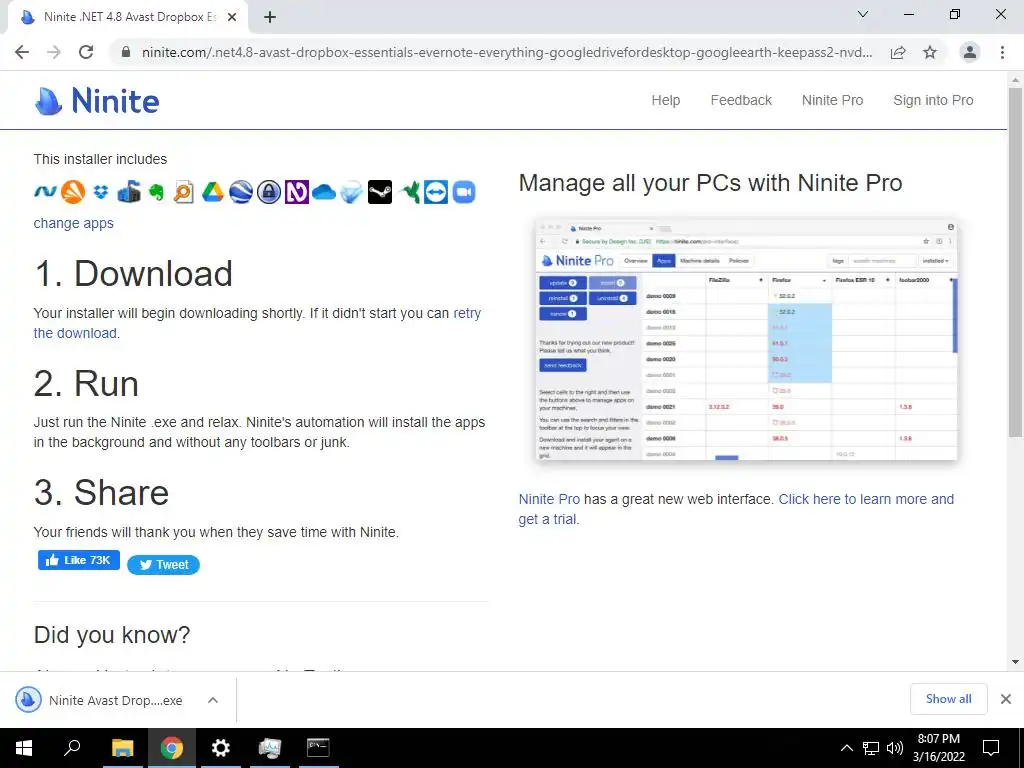Expand options for the downloaded Ninite exe
The width and height of the screenshot is (1024, 768).
pyautogui.click(x=213, y=700)
